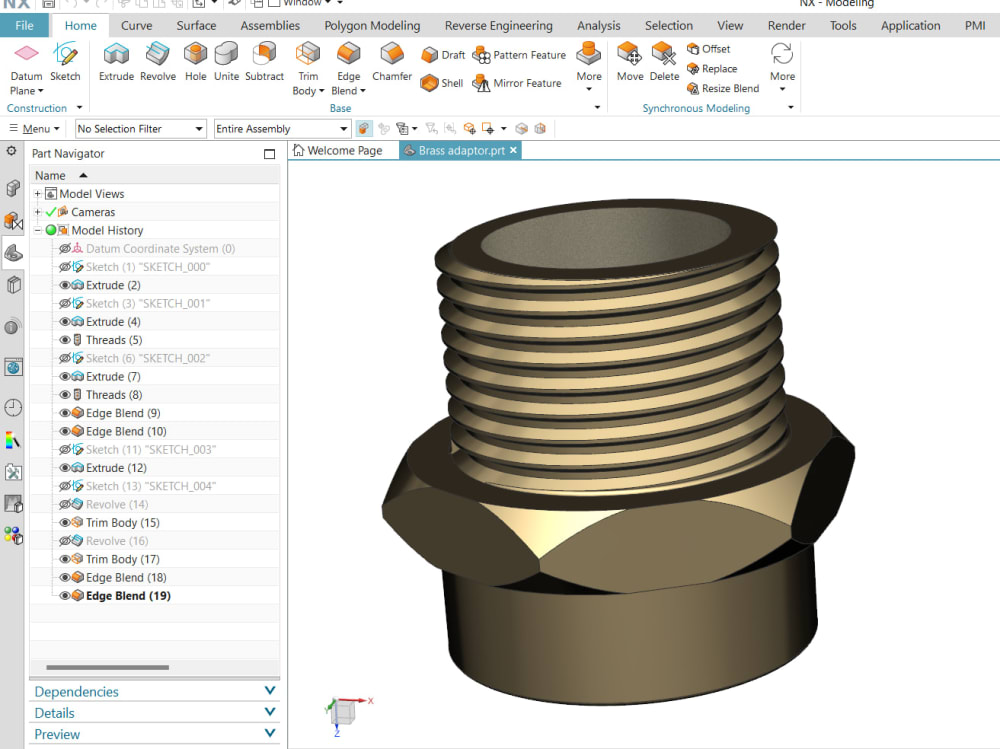Uncheck the Edge Blend (9) feature

click(65, 412)
